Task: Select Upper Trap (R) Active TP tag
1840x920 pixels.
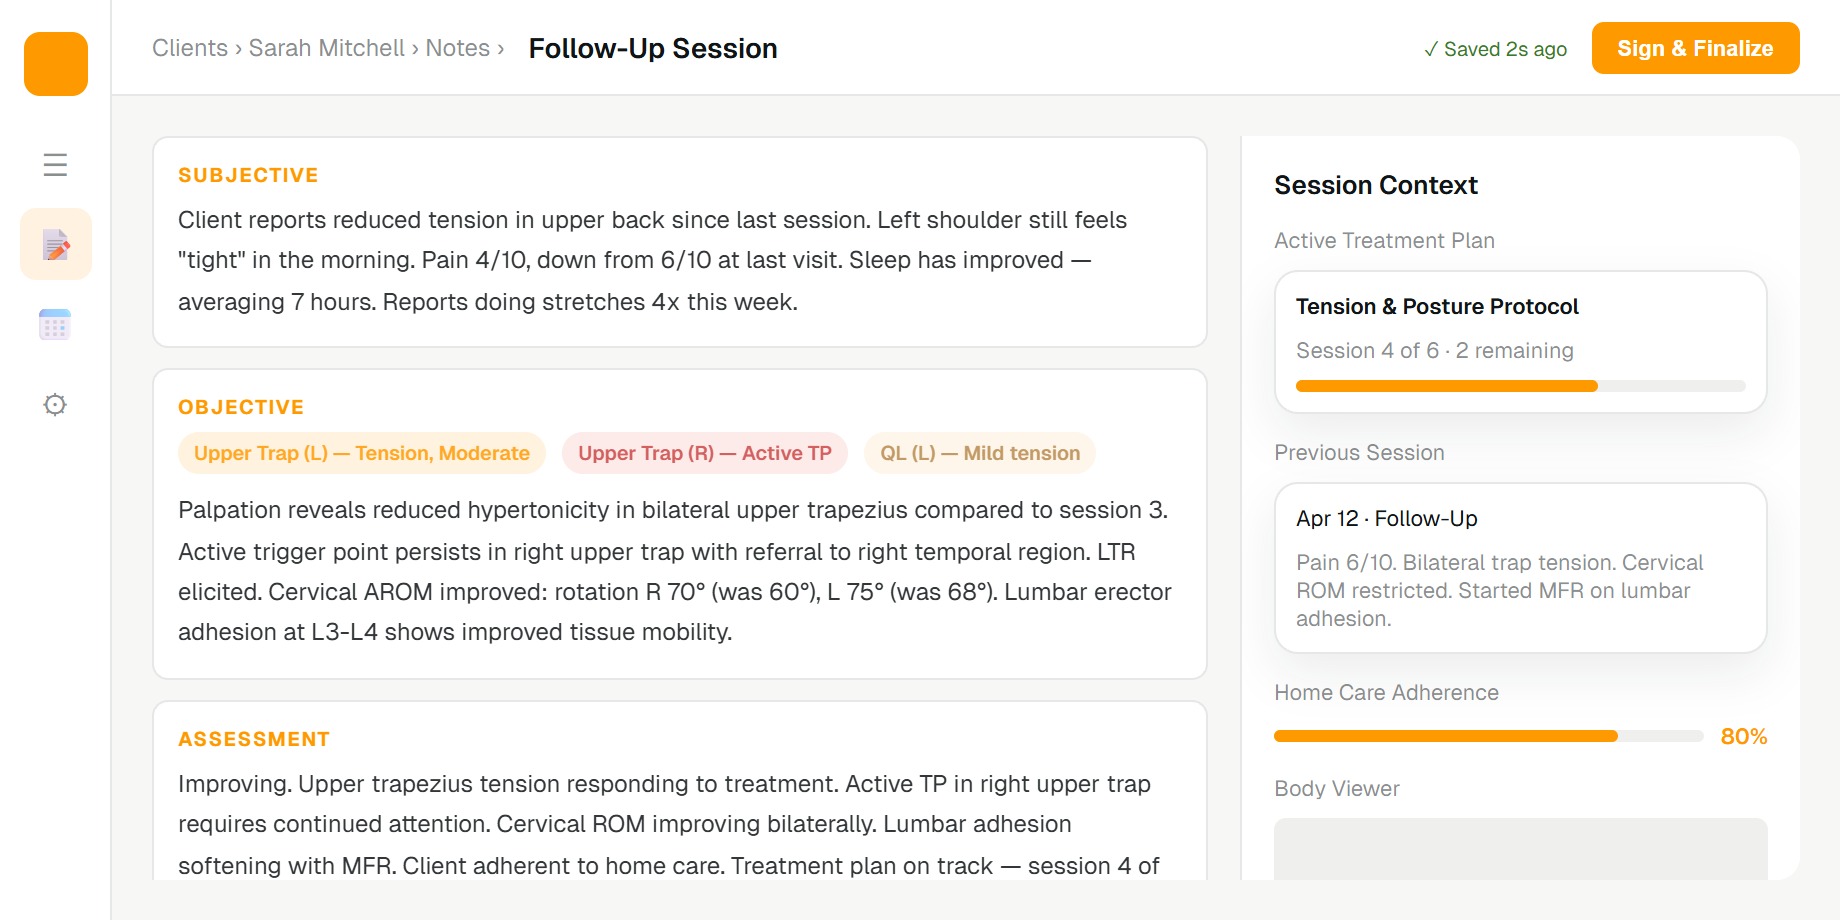Action: click(x=705, y=453)
